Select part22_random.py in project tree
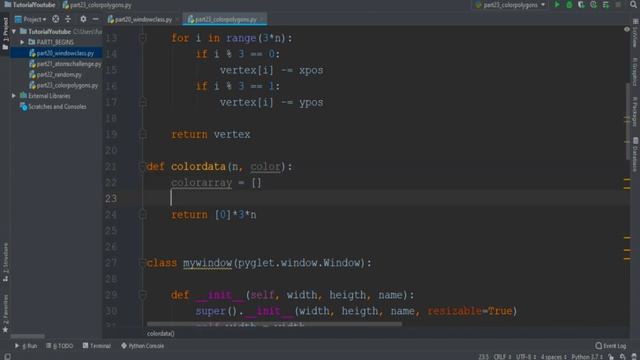 [x=56, y=75]
